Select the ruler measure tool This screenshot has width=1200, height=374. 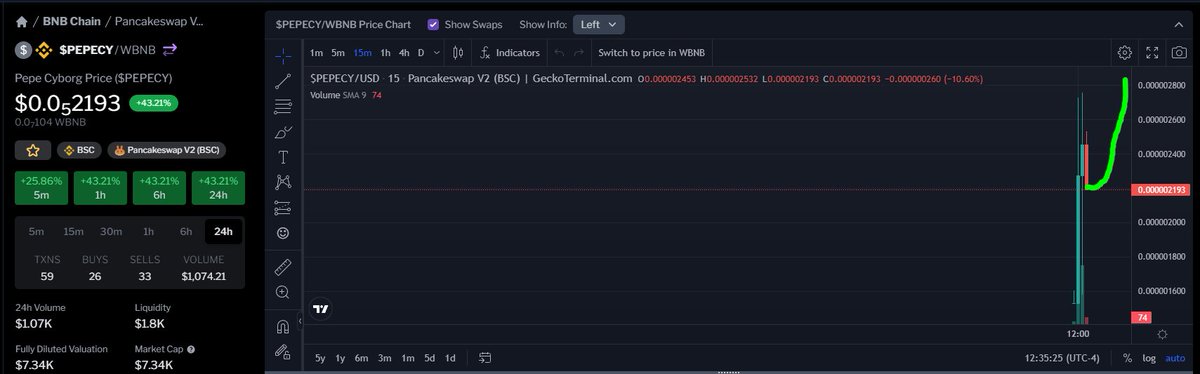[x=283, y=267]
